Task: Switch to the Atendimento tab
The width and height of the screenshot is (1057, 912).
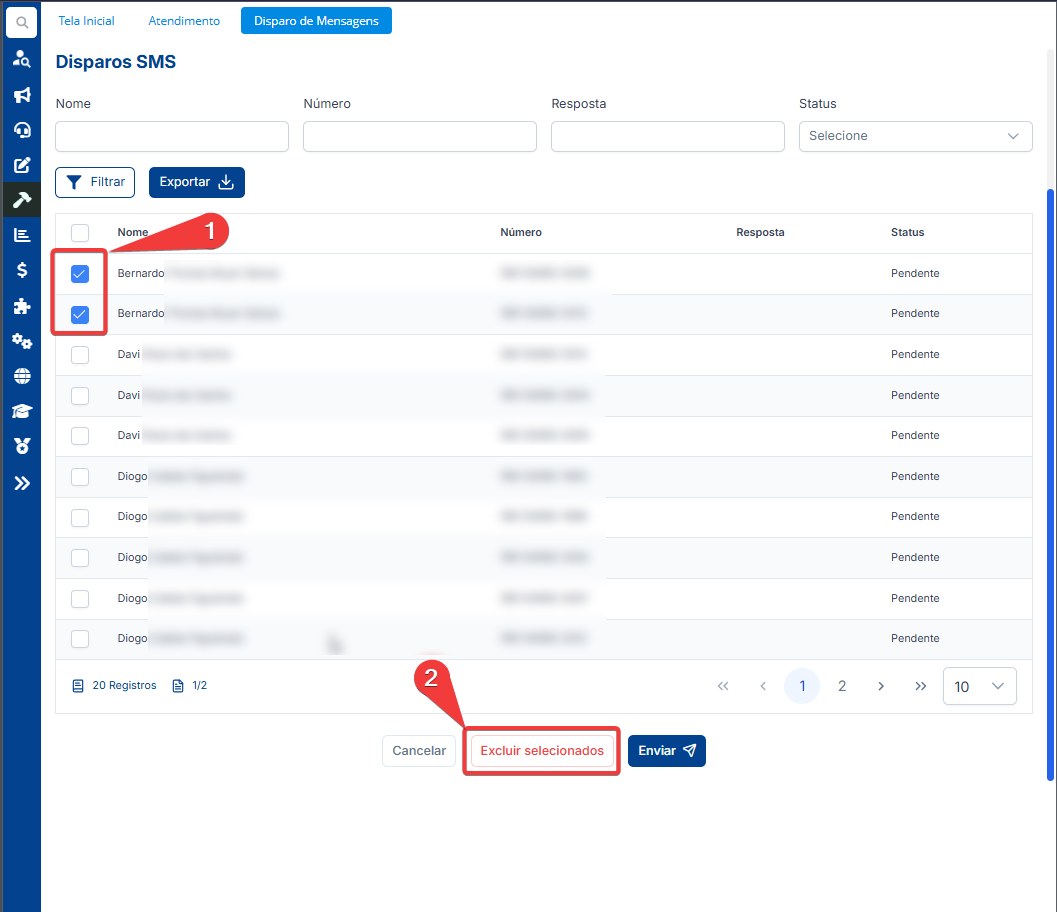Action: (x=184, y=21)
